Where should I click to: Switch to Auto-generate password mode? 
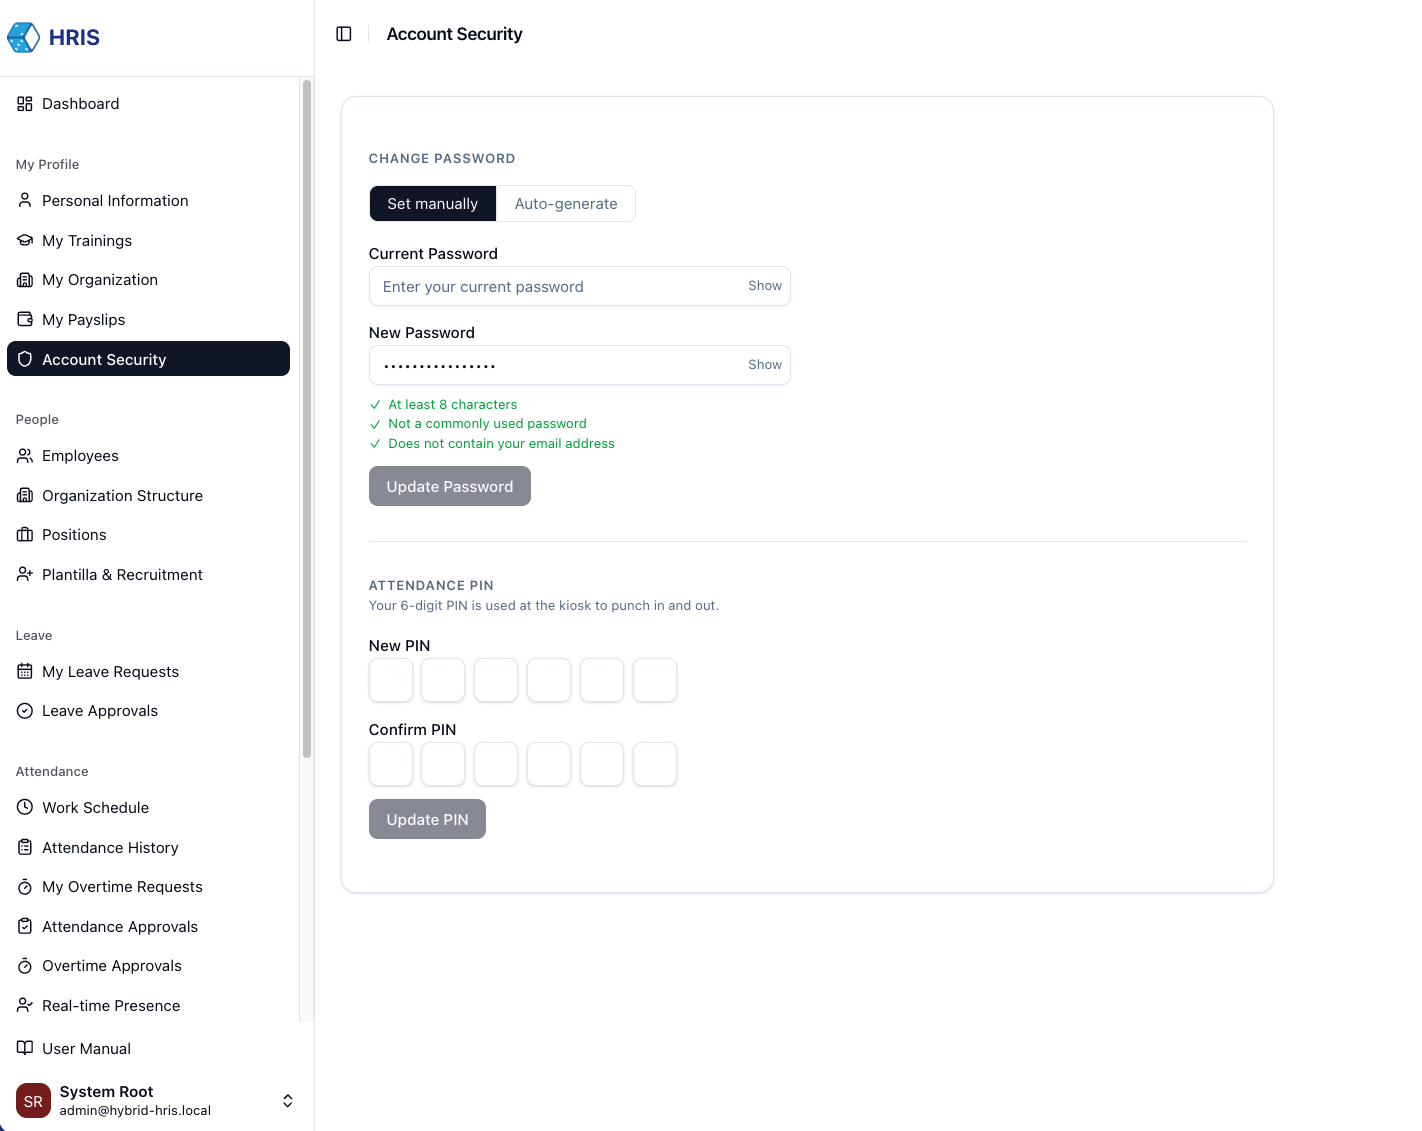(x=566, y=204)
